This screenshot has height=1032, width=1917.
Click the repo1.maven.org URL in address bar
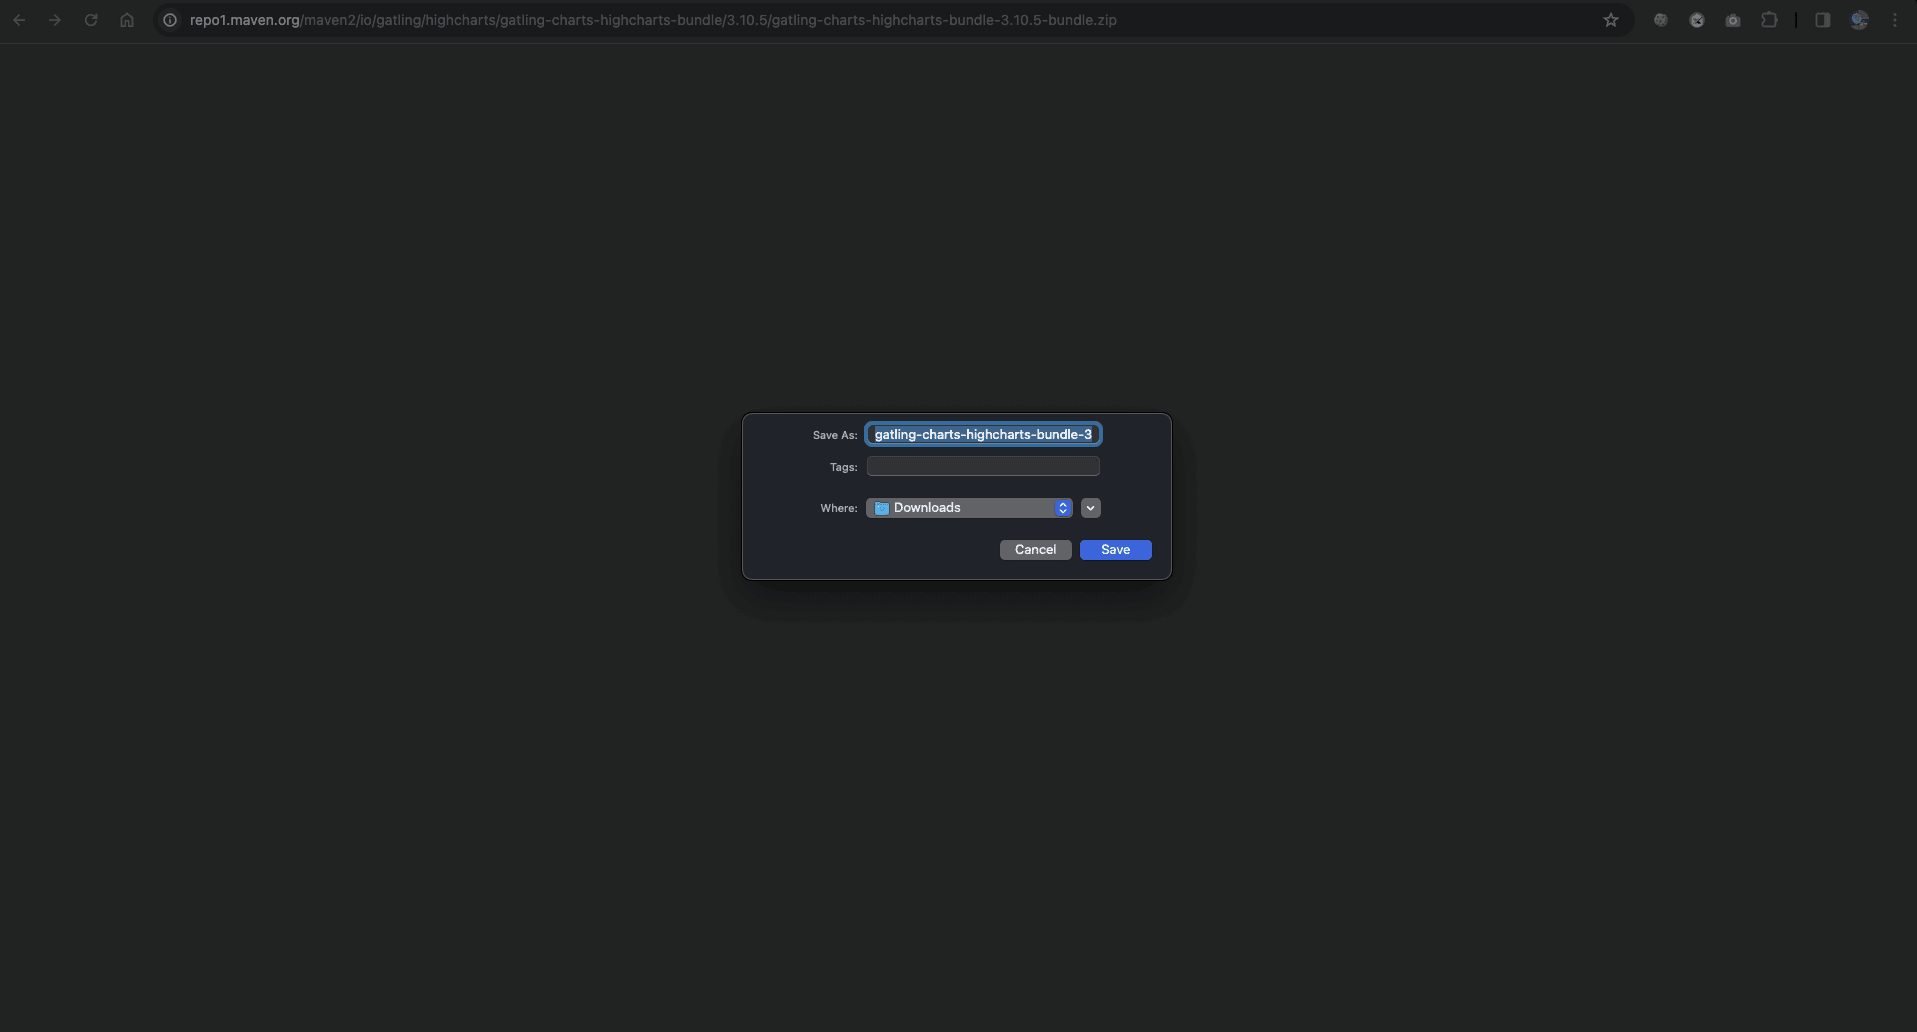653,20
